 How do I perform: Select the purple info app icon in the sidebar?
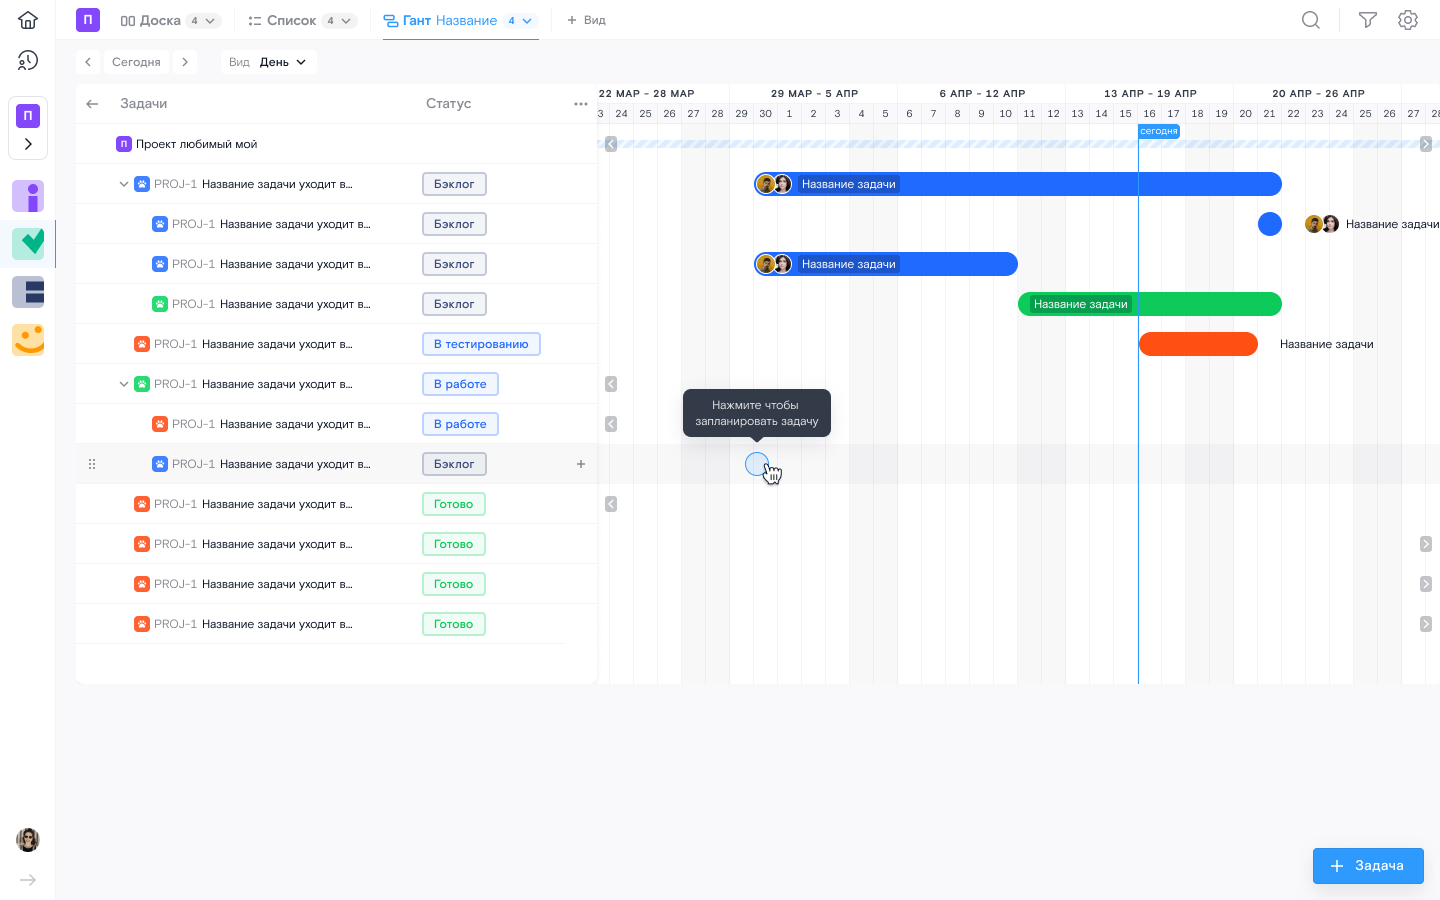click(28, 196)
